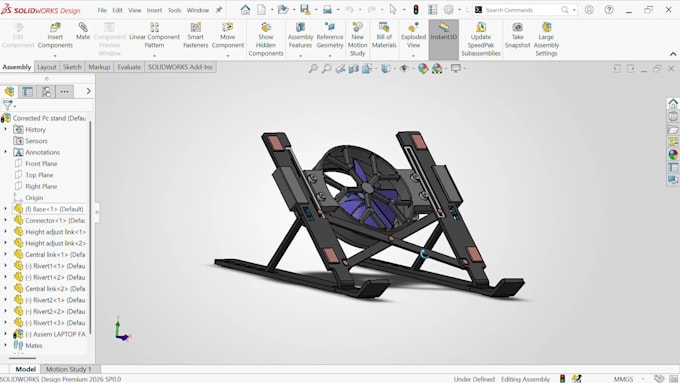Select Front Plane in tree
The height and width of the screenshot is (383, 680).
(41, 164)
